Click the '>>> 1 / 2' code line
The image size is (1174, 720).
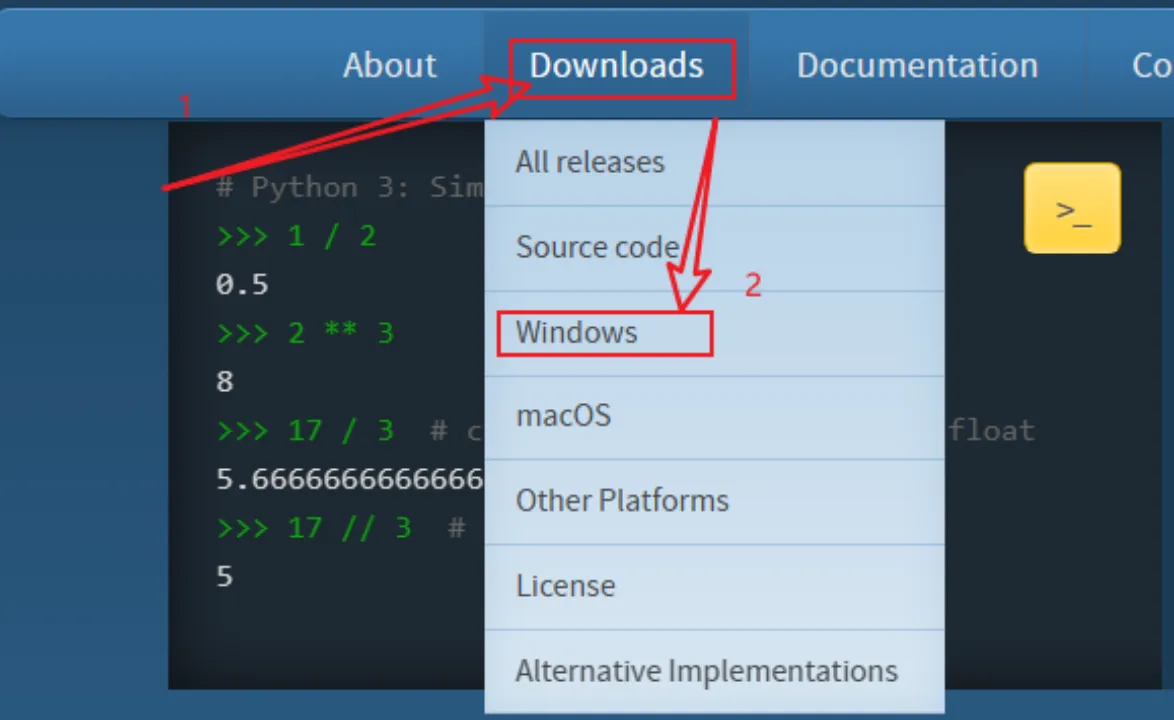click(296, 236)
